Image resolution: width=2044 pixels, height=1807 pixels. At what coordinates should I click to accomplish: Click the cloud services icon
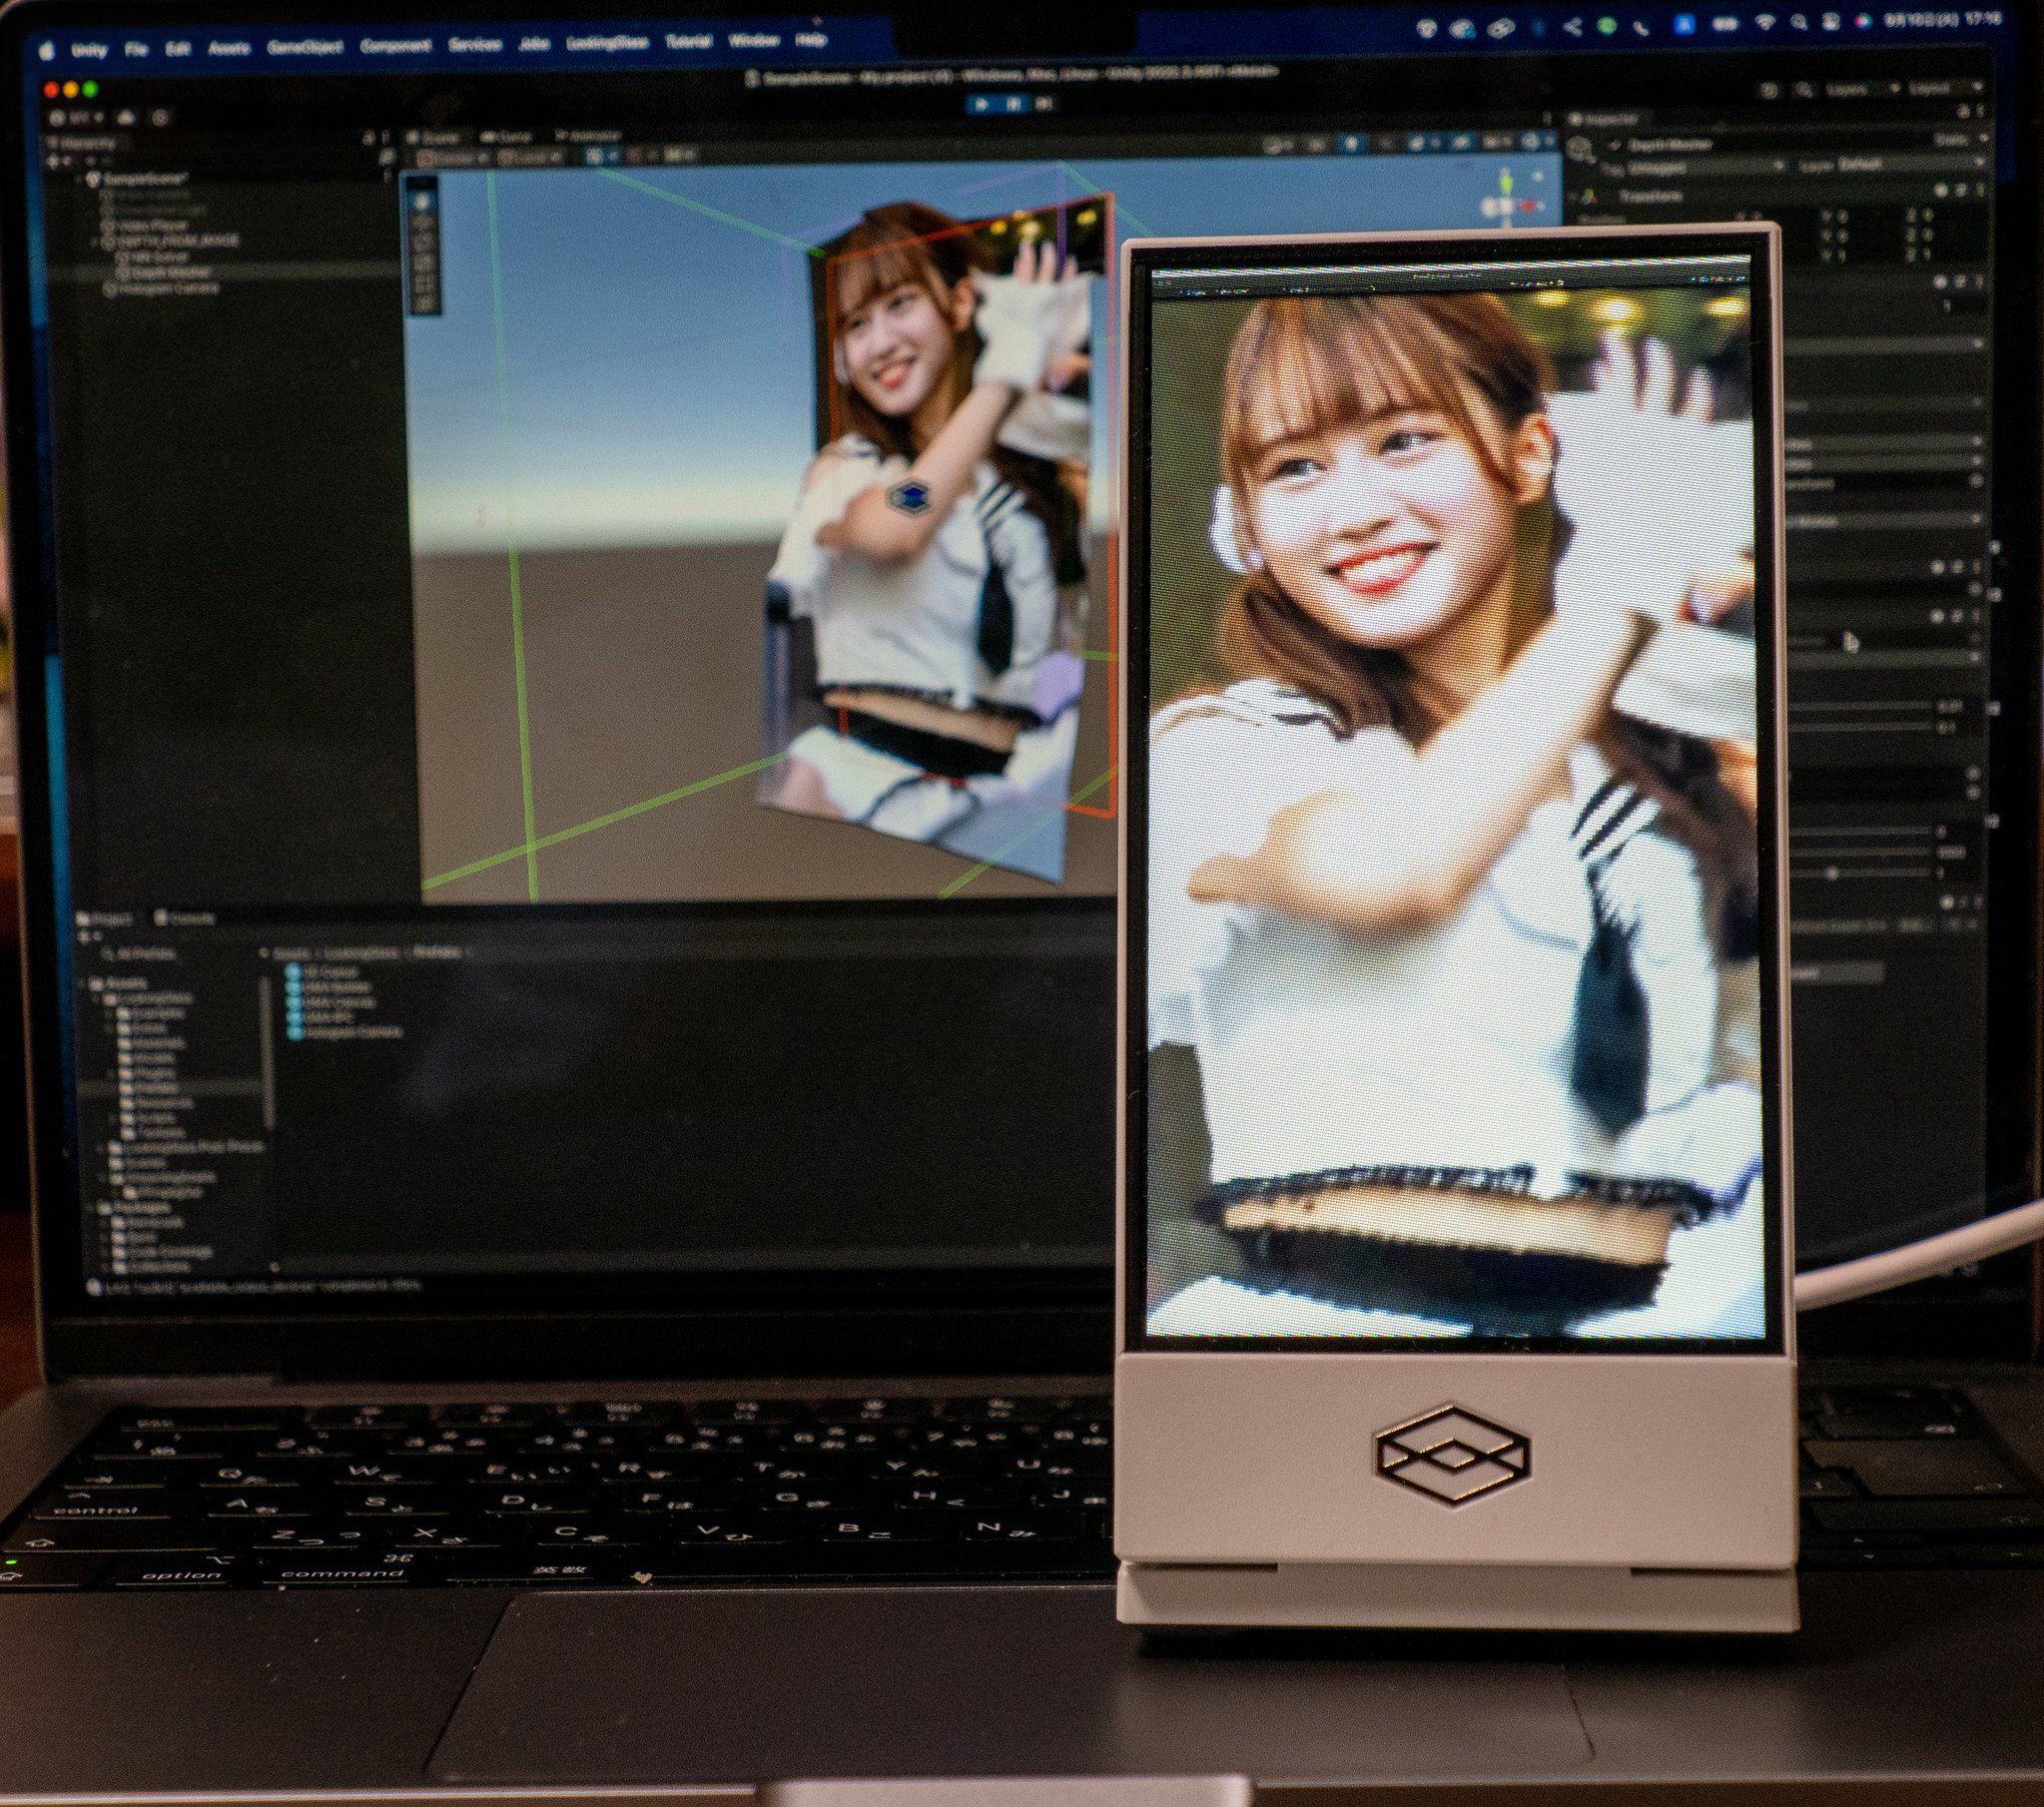[x=127, y=118]
